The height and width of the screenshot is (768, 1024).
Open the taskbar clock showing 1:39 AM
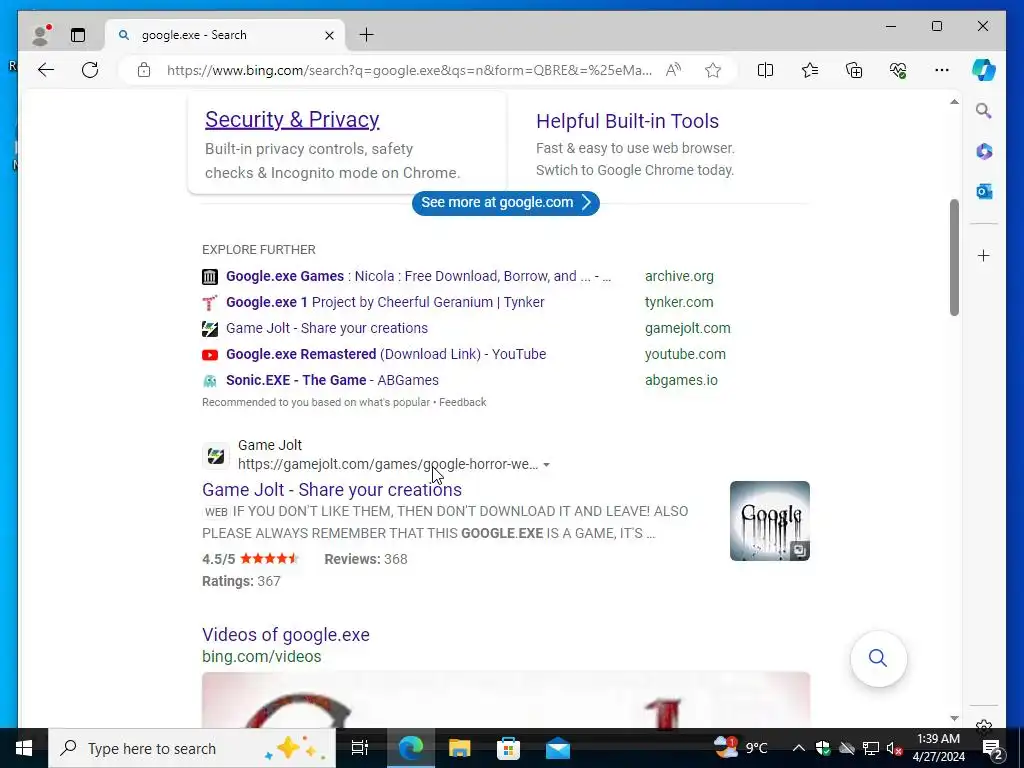(938, 748)
